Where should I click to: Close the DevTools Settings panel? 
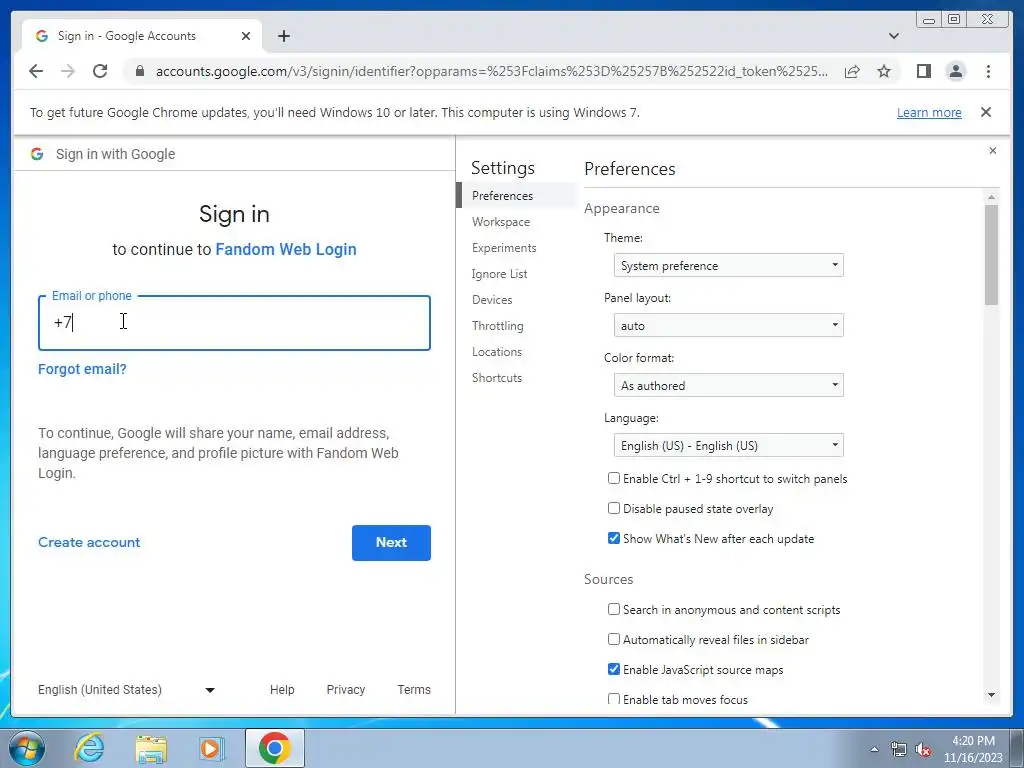coord(993,151)
